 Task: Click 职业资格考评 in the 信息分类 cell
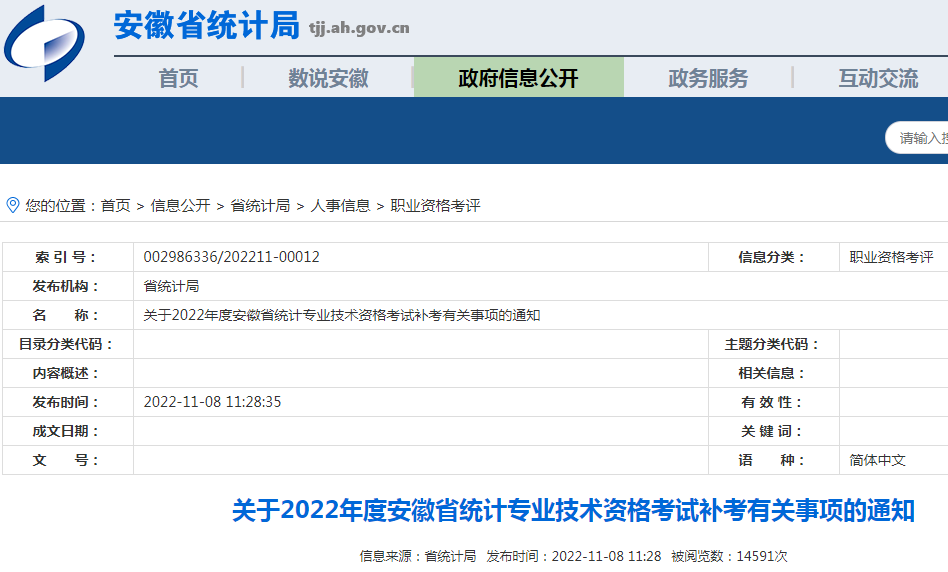click(x=891, y=257)
